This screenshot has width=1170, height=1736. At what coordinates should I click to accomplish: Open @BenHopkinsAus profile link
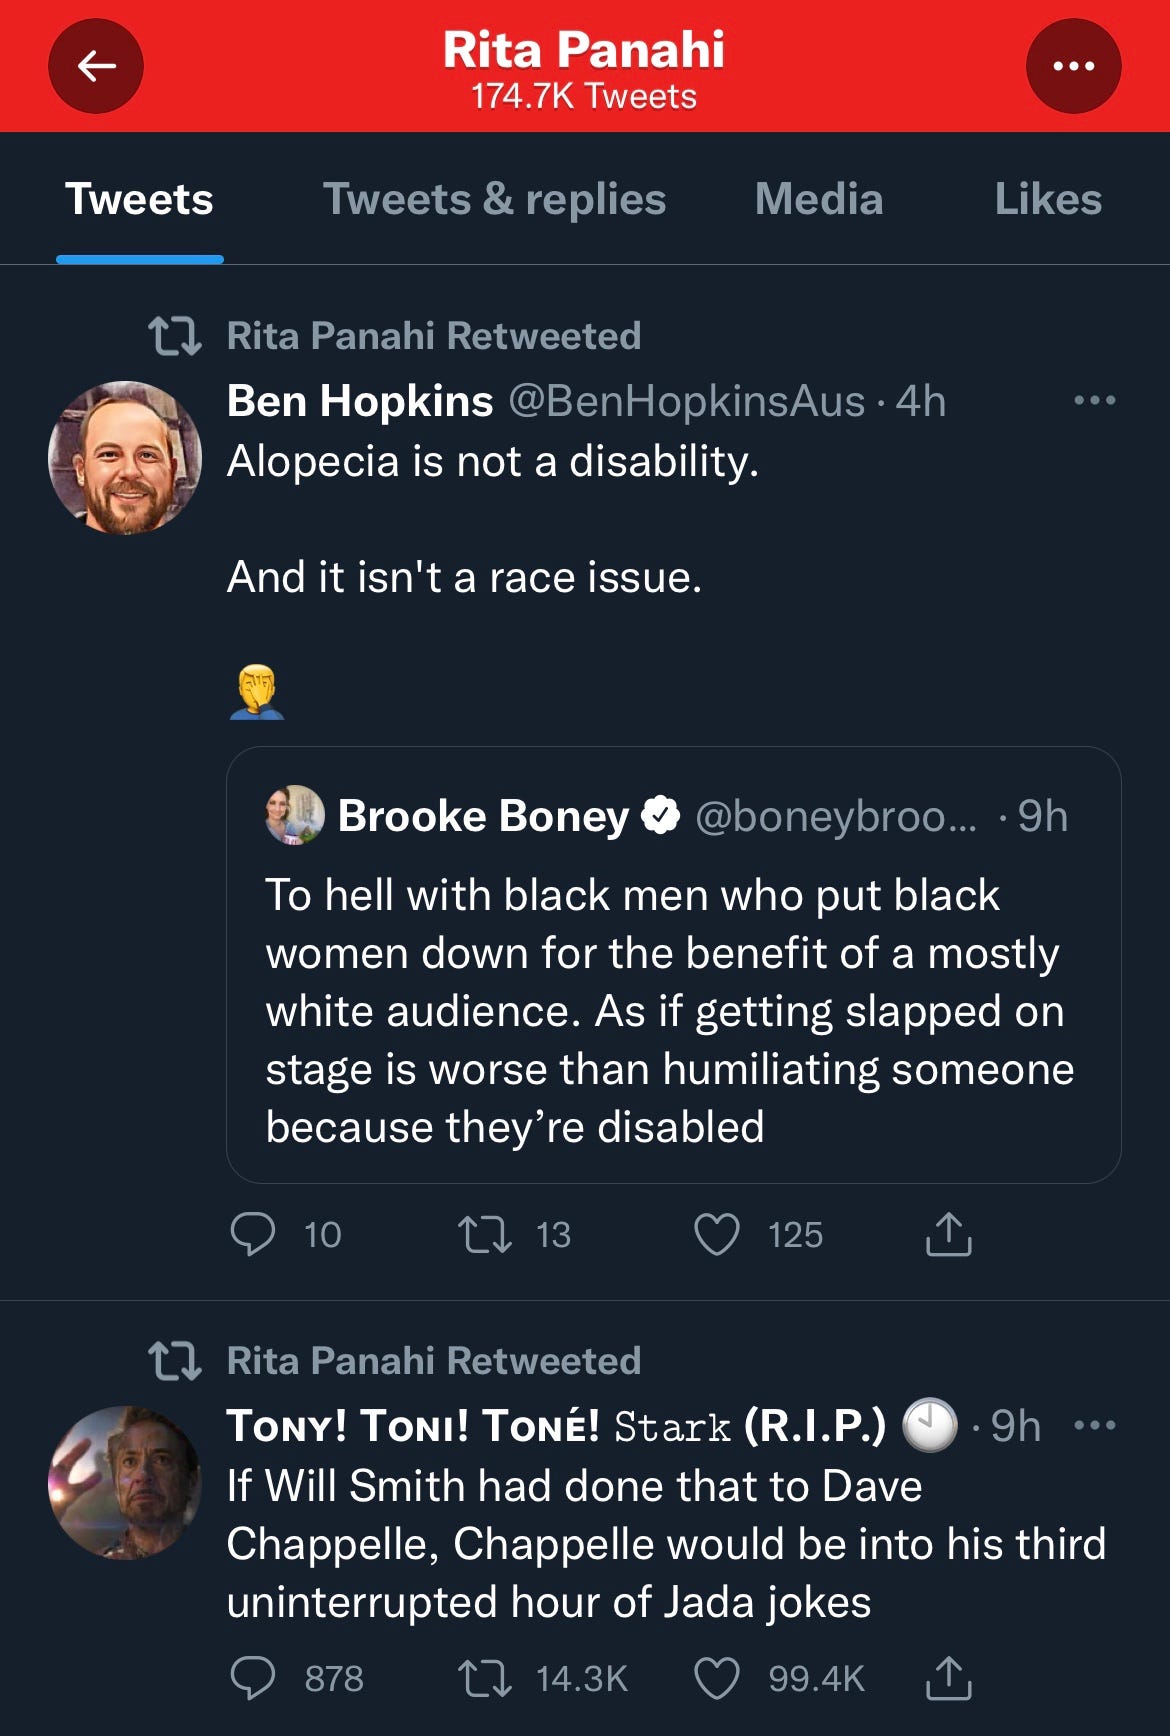[686, 401]
